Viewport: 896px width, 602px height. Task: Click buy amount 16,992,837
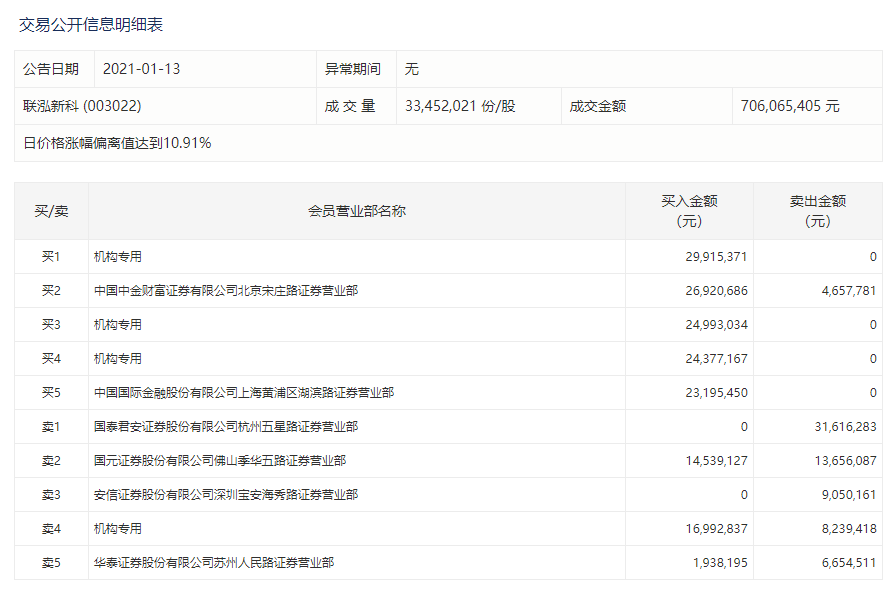click(717, 529)
